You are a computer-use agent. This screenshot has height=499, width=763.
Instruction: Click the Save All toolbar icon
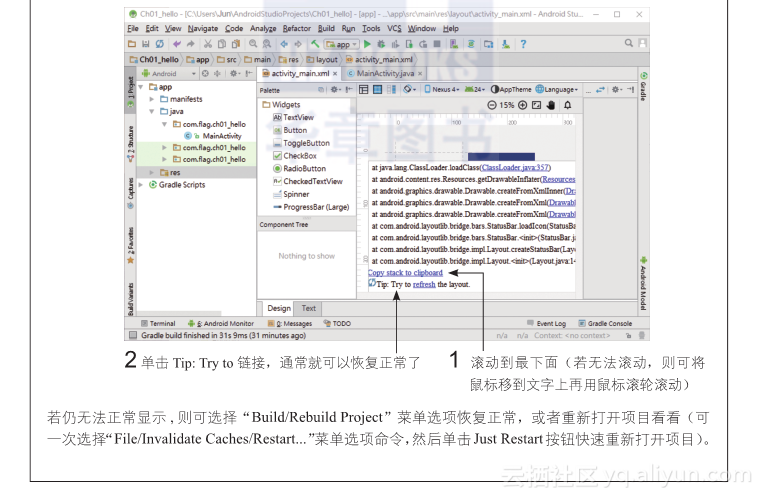pyautogui.click(x=145, y=44)
